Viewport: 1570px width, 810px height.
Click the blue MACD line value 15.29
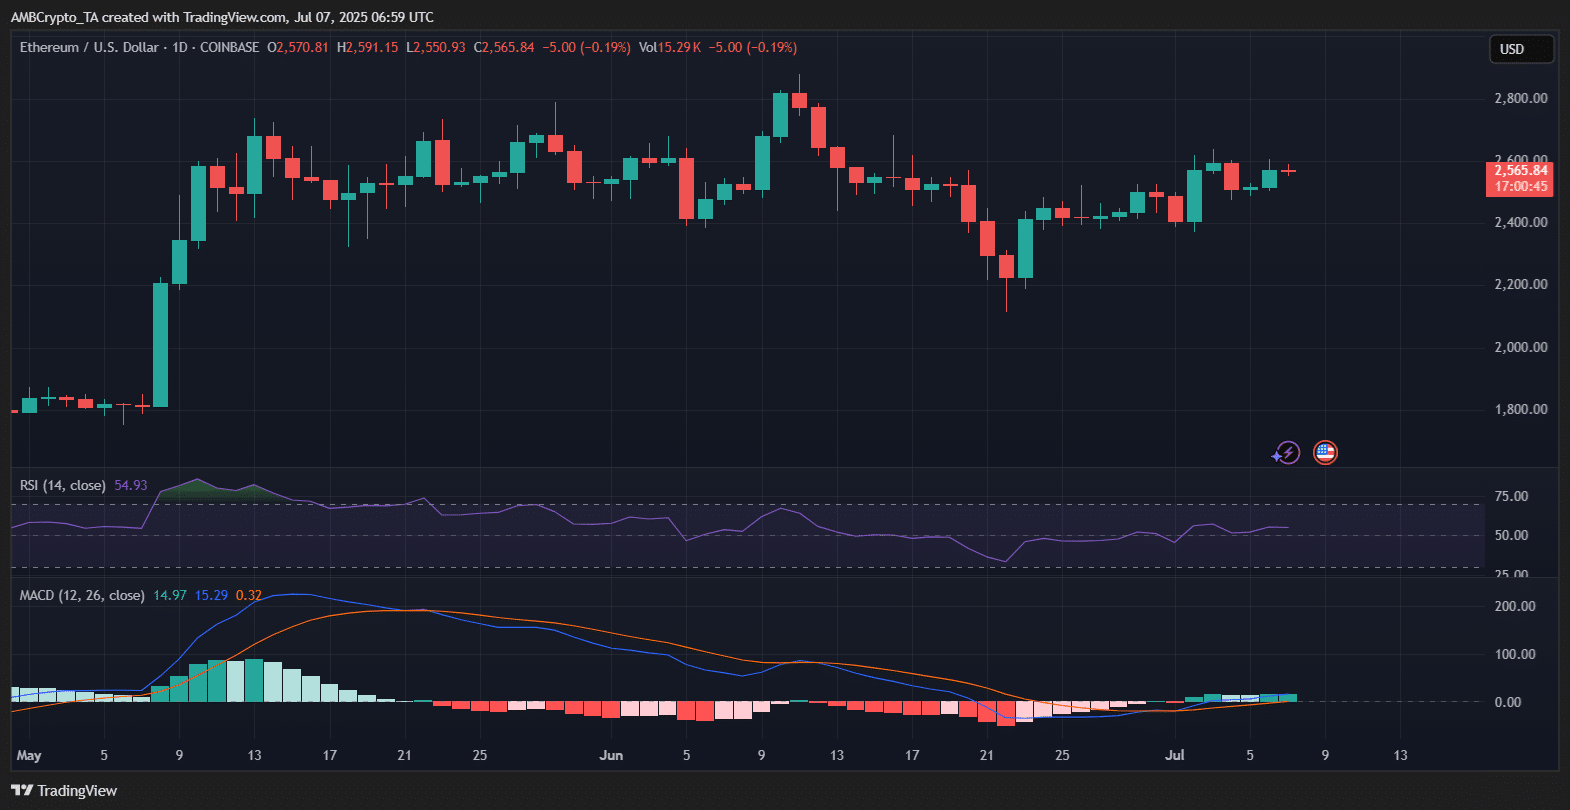pos(211,595)
